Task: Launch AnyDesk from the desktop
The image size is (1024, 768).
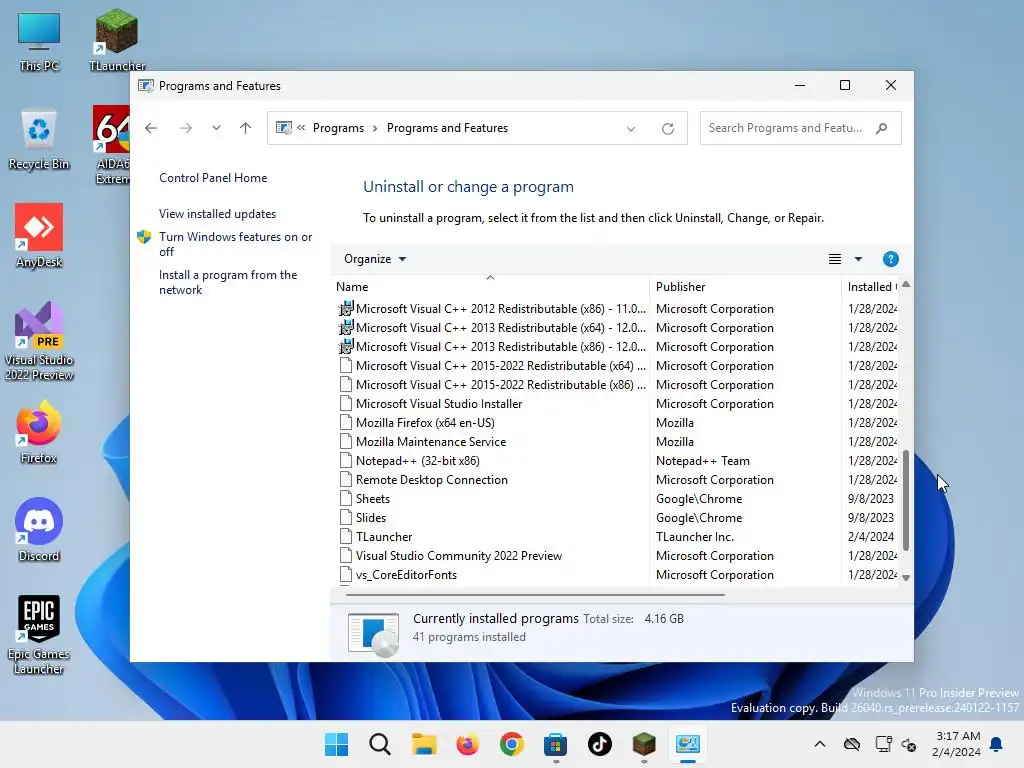Action: [x=39, y=236]
